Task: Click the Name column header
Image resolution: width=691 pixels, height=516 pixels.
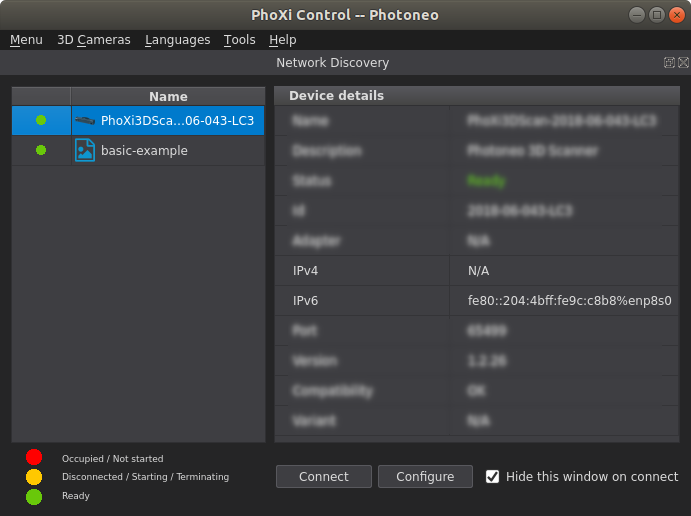Action: point(168,96)
